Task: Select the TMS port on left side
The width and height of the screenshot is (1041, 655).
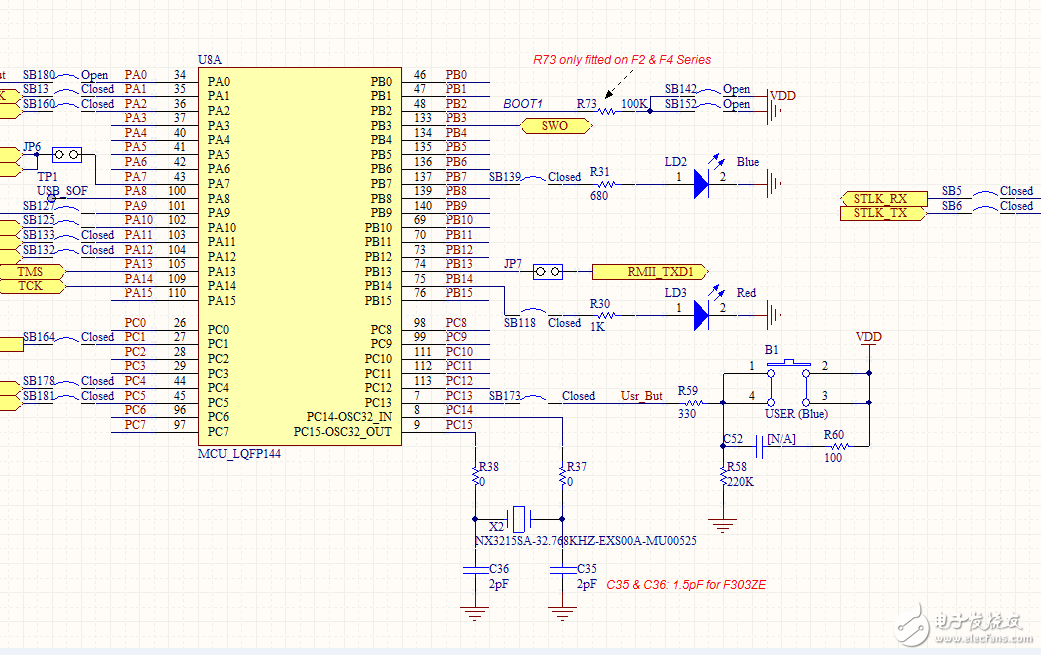Action: click(x=32, y=271)
